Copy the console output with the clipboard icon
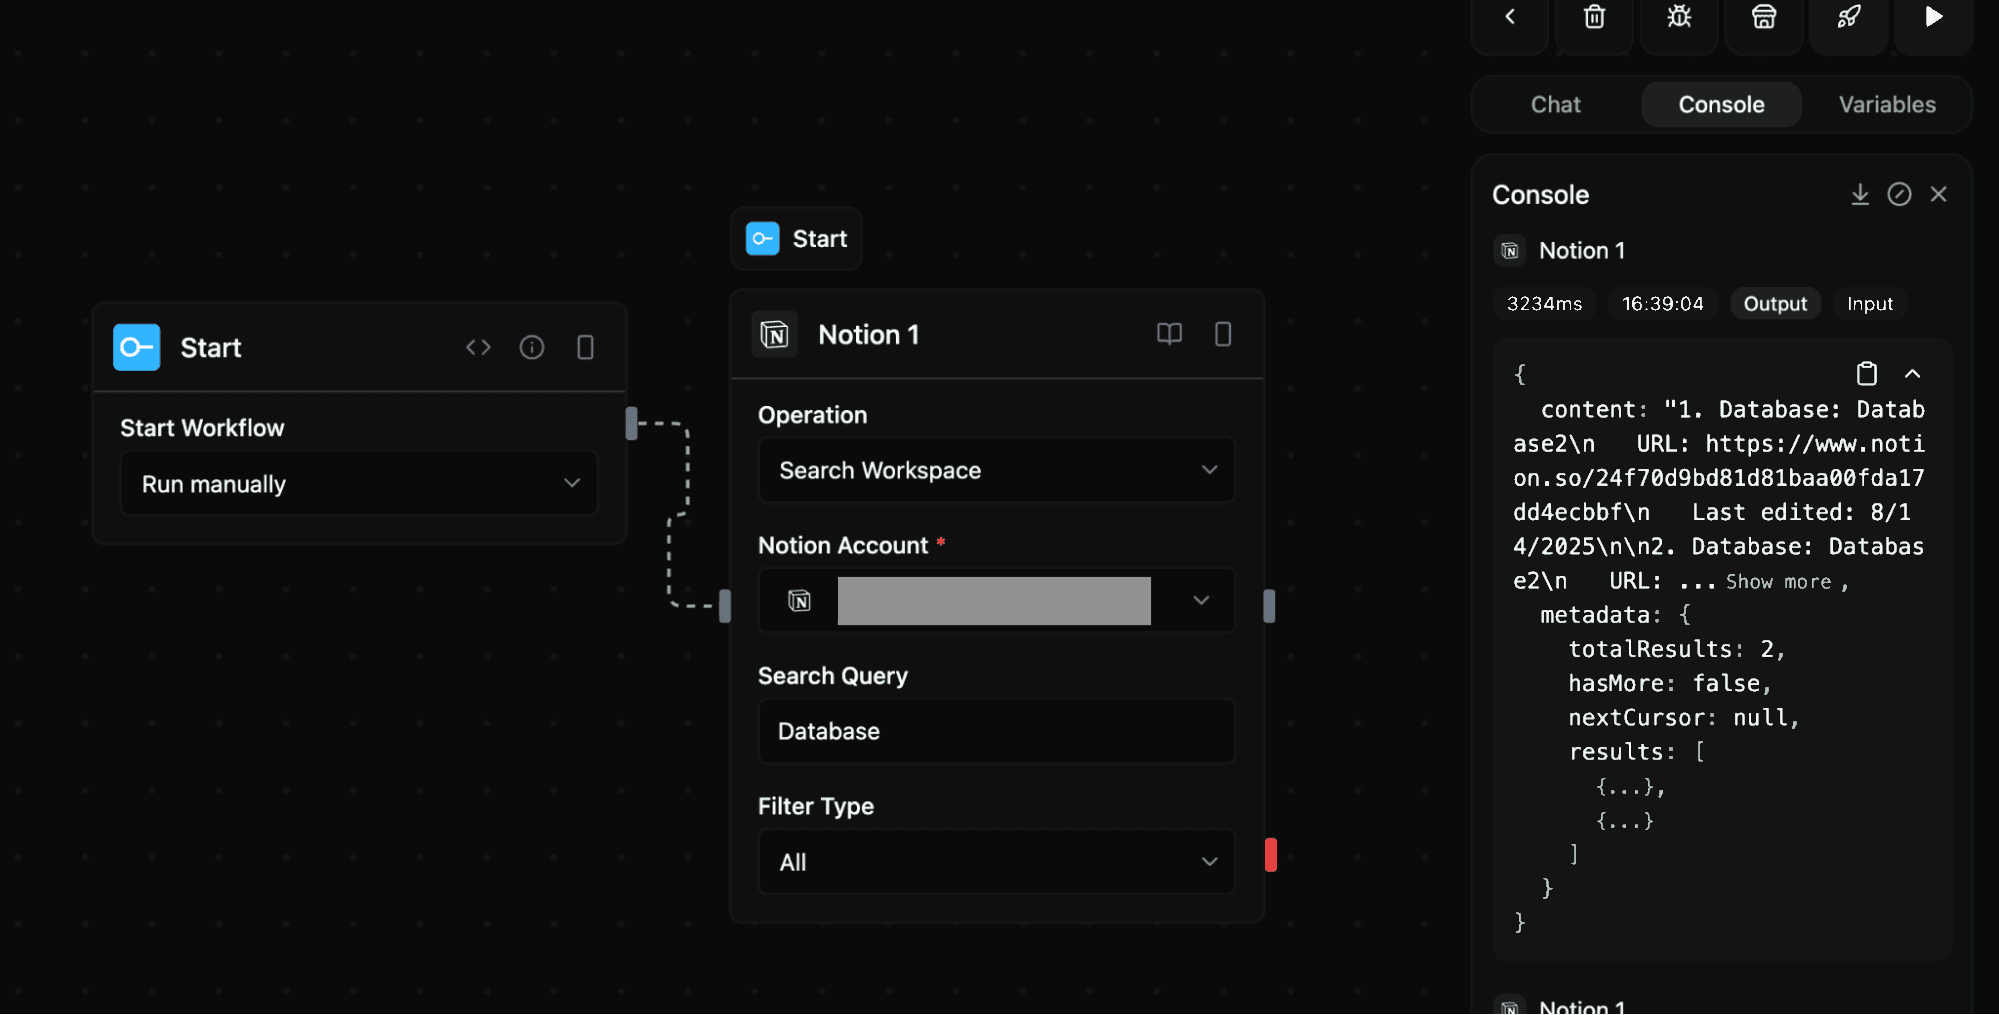This screenshot has height=1015, width=1999. click(x=1866, y=373)
